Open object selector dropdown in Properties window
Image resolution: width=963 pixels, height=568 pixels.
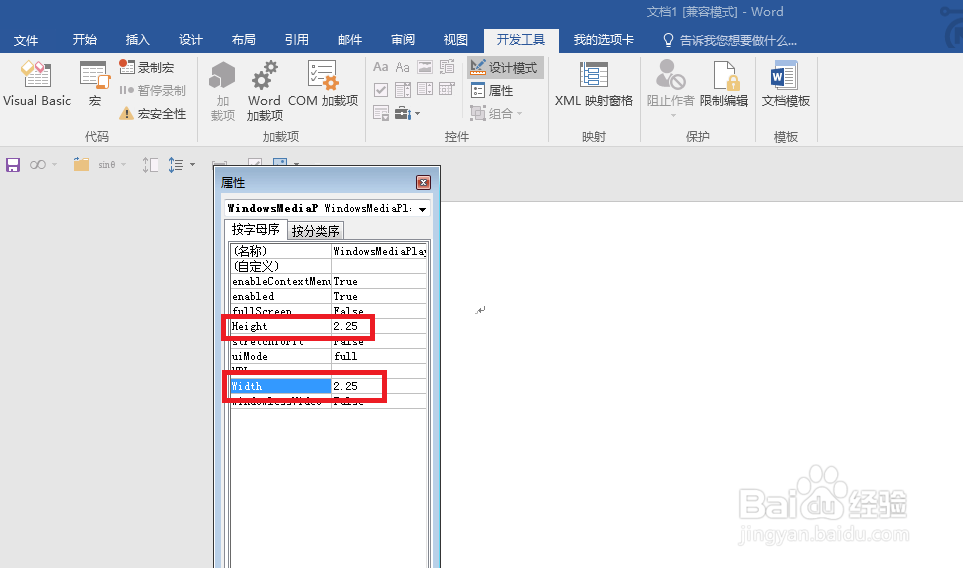(423, 209)
